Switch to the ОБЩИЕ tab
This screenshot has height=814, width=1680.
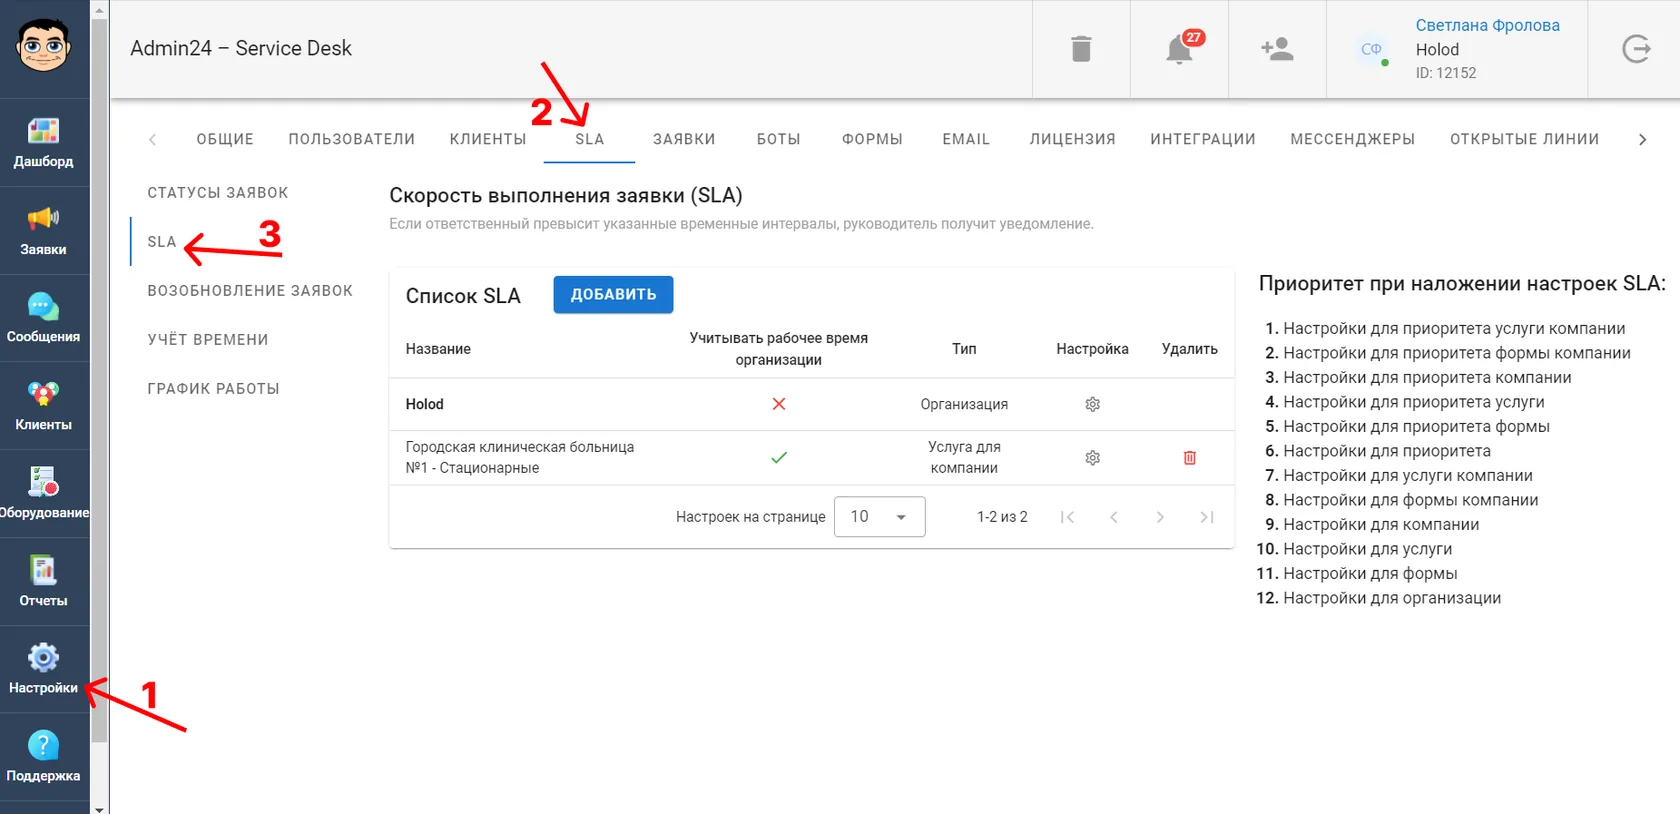pos(225,139)
